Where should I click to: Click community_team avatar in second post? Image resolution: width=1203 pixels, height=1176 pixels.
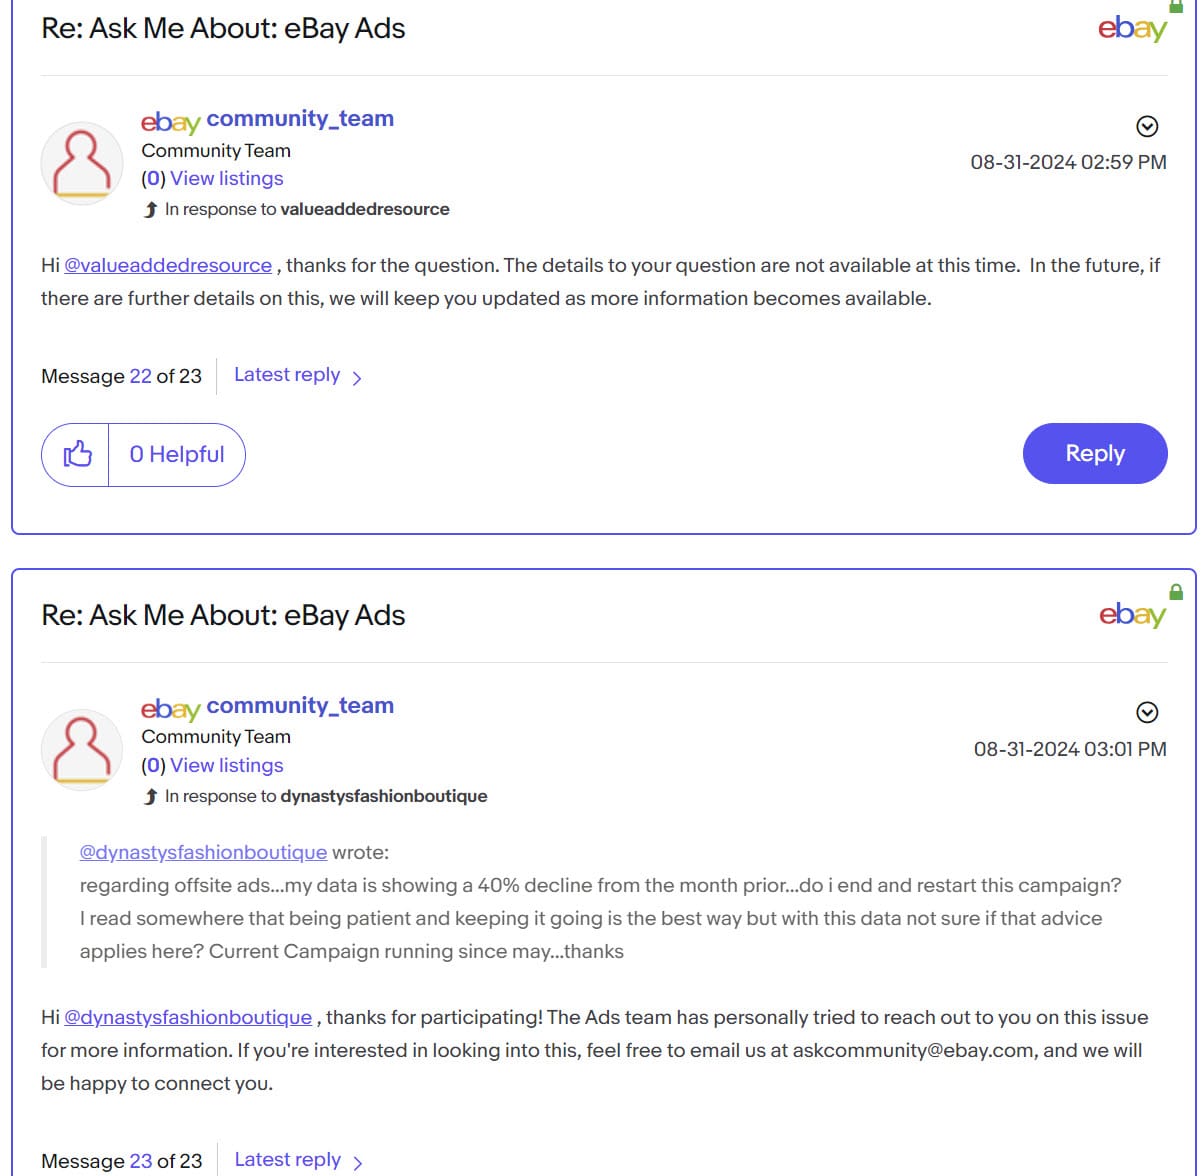[82, 750]
